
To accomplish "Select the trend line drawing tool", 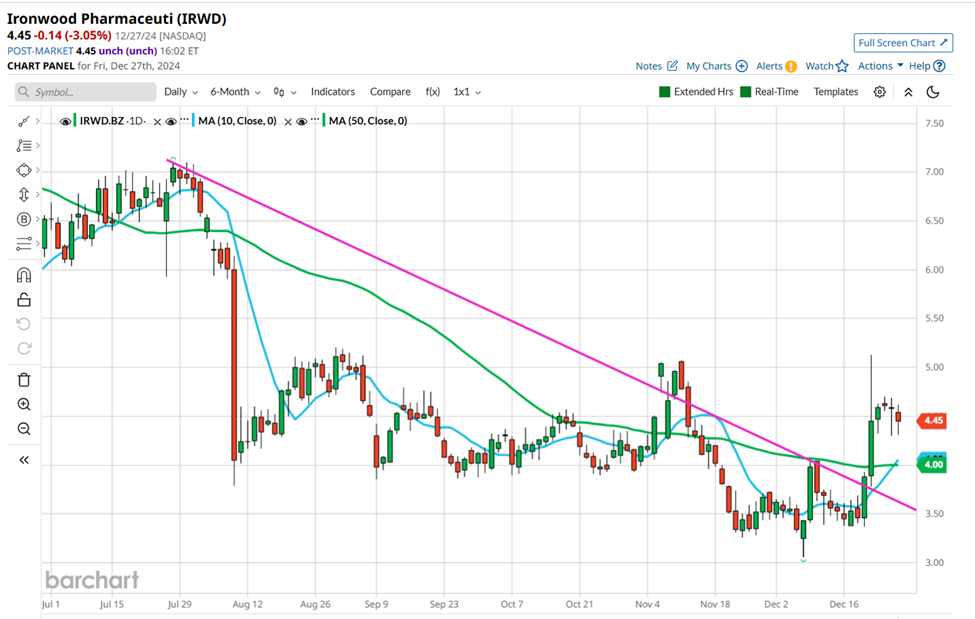I will (23, 121).
